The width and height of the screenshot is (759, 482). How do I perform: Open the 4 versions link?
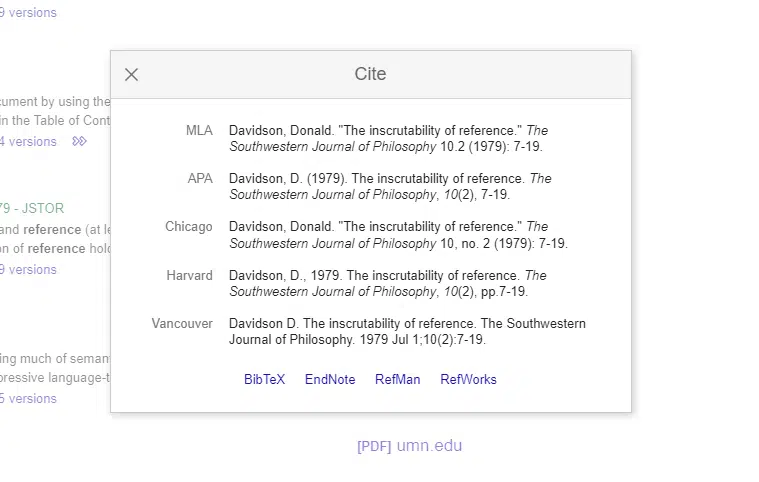pos(28,142)
